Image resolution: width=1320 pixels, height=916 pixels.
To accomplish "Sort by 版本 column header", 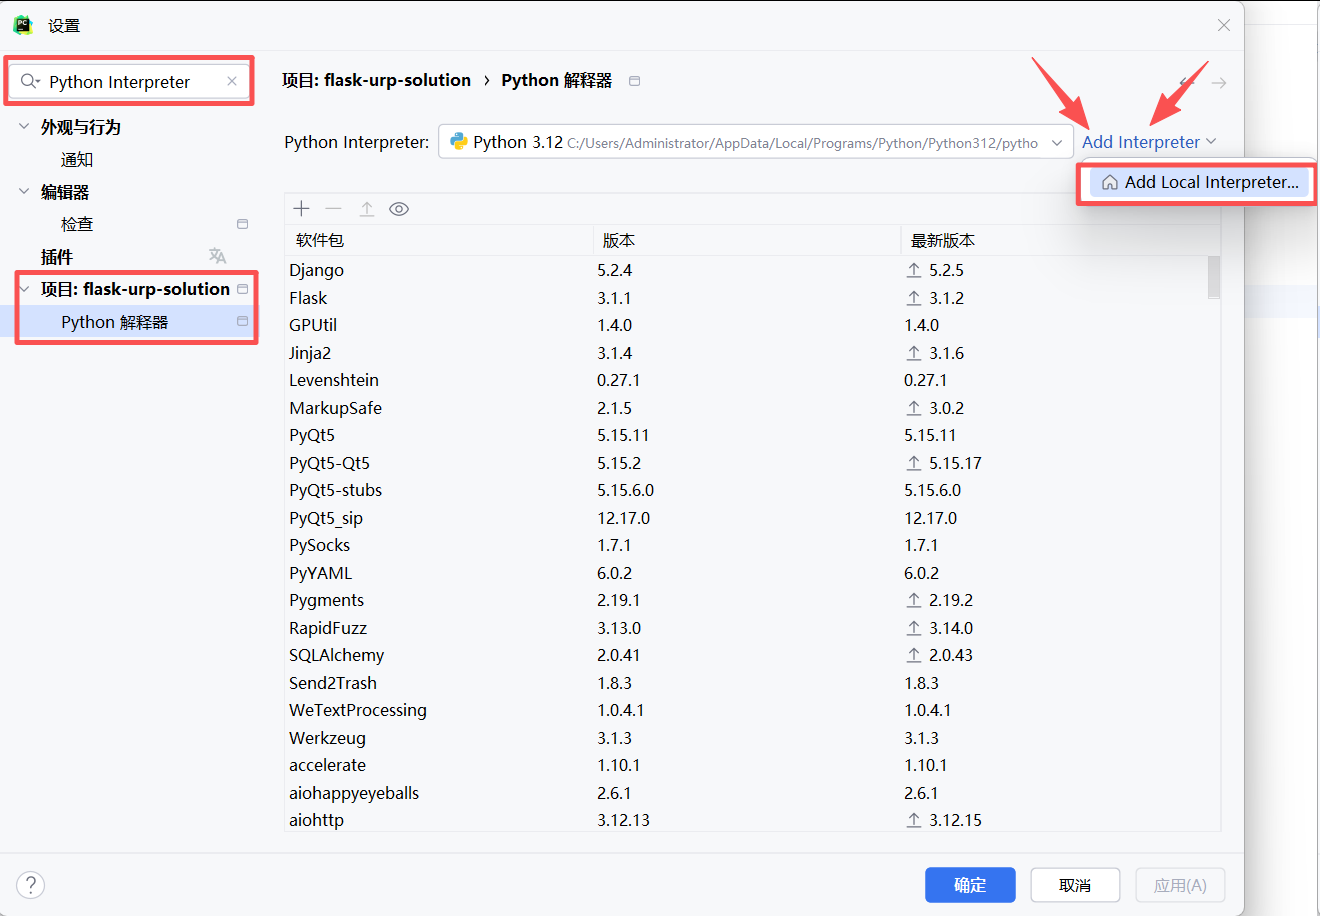I will click(x=747, y=240).
